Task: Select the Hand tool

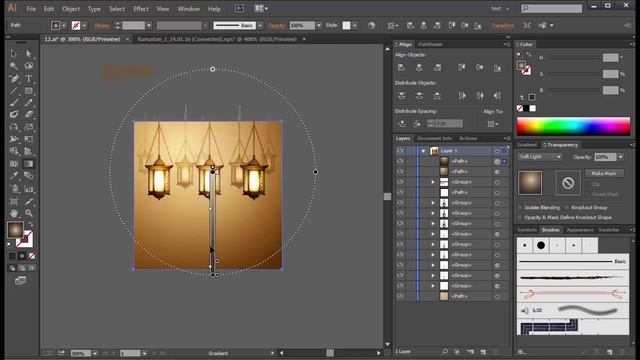Action: pos(13,213)
